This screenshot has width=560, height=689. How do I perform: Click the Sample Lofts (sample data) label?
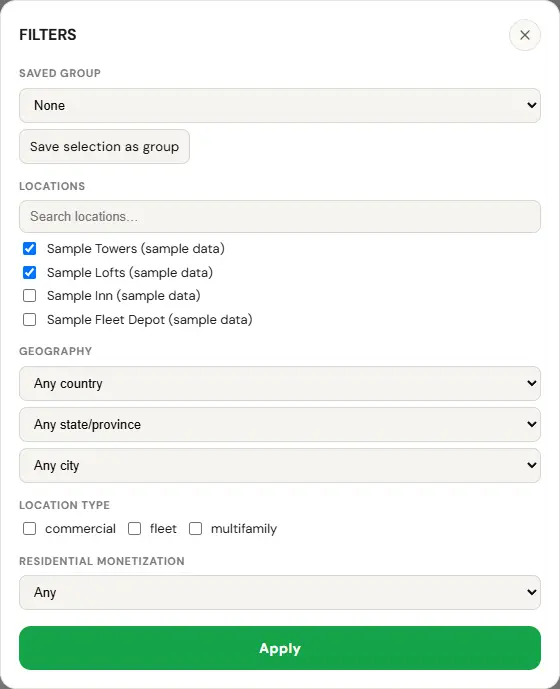coord(130,272)
